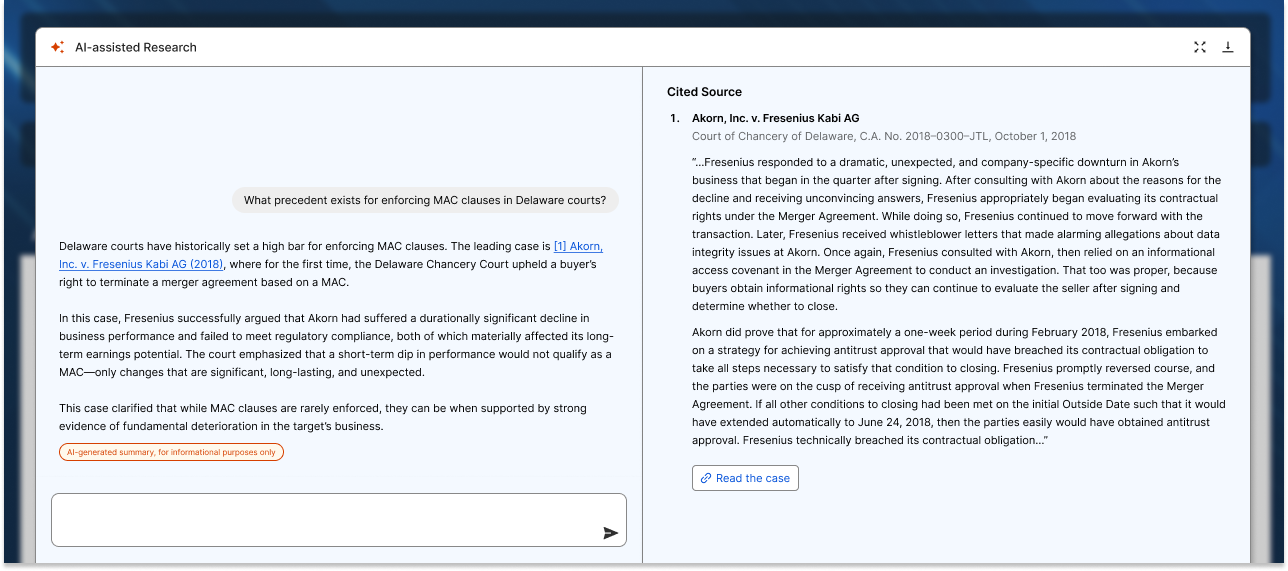Viewport: 1288px width, 571px height.
Task: Click the paragraph starting 'In this case, Fresenius'
Action: 336,345
